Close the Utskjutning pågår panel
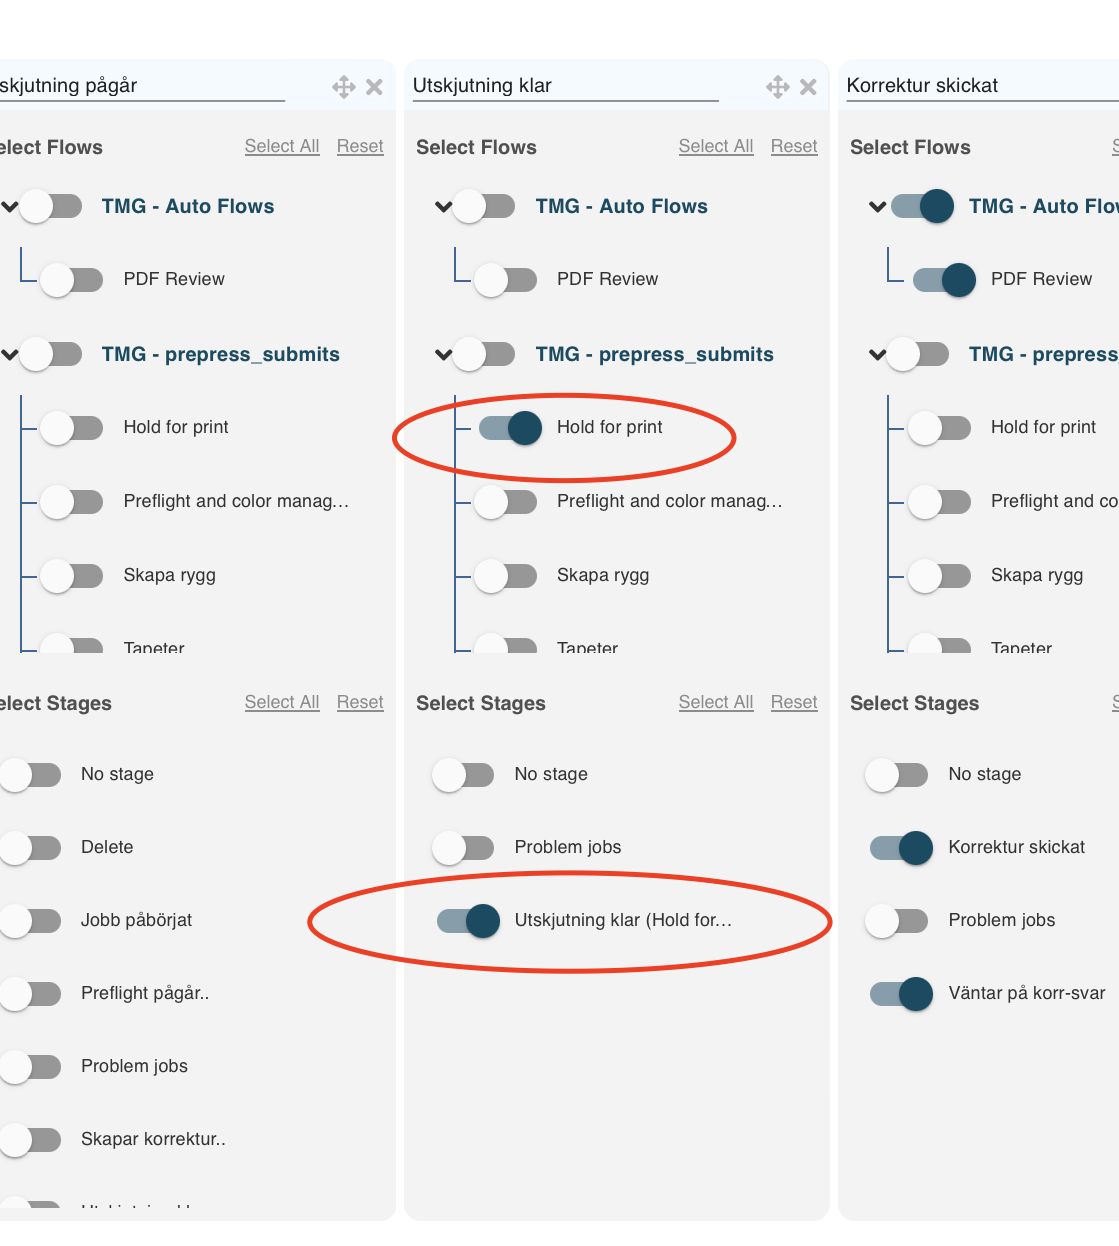This screenshot has height=1246, width=1119. [x=374, y=87]
